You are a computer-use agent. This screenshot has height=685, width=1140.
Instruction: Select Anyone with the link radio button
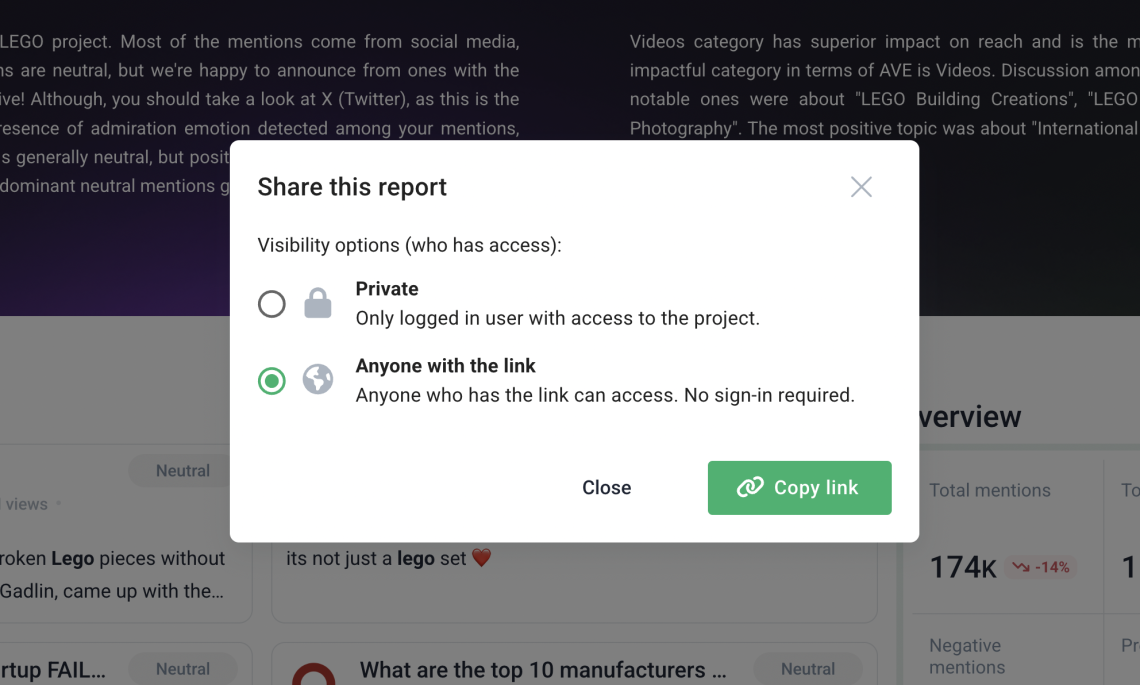click(272, 380)
